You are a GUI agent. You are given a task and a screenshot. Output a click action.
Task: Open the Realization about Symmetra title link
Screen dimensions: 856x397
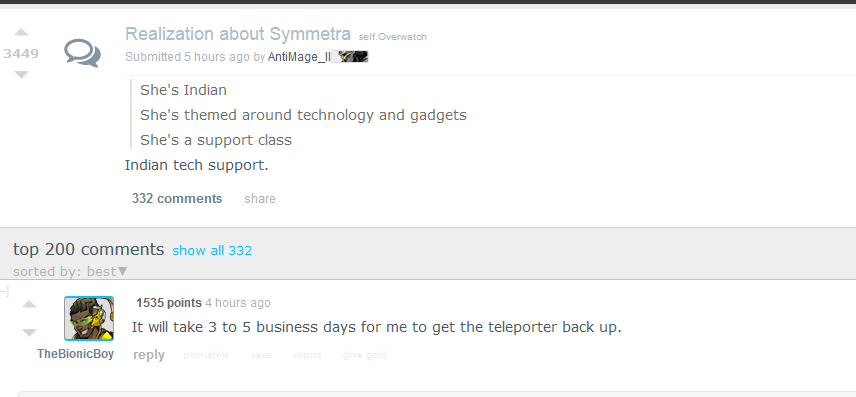[x=237, y=34]
